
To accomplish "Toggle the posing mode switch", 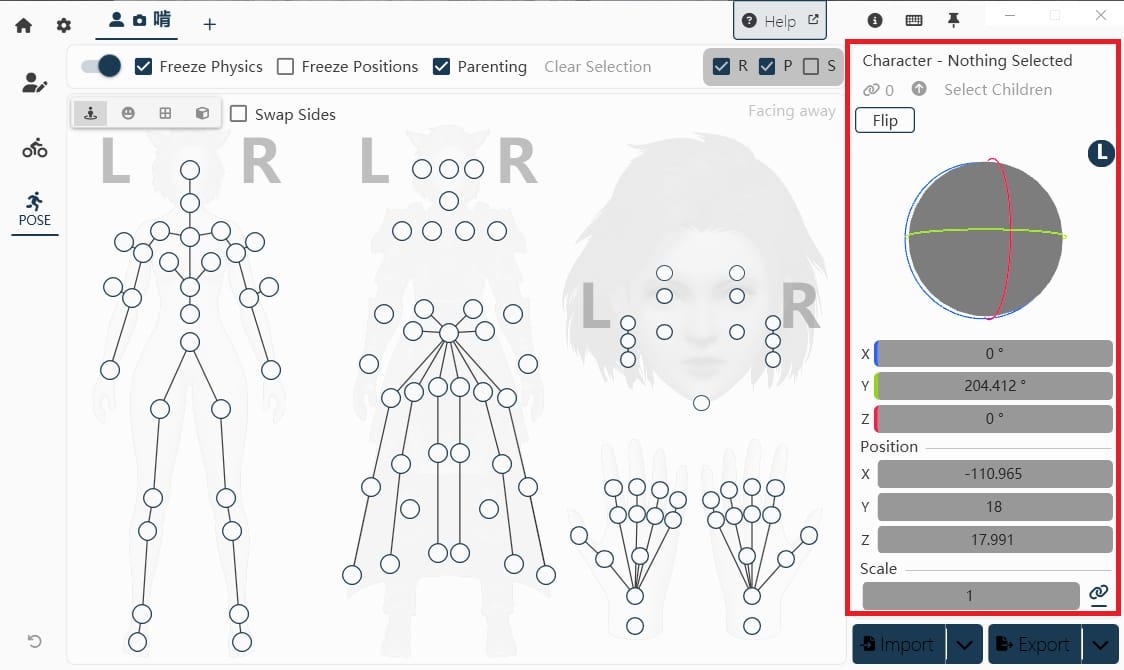I will pos(101,67).
